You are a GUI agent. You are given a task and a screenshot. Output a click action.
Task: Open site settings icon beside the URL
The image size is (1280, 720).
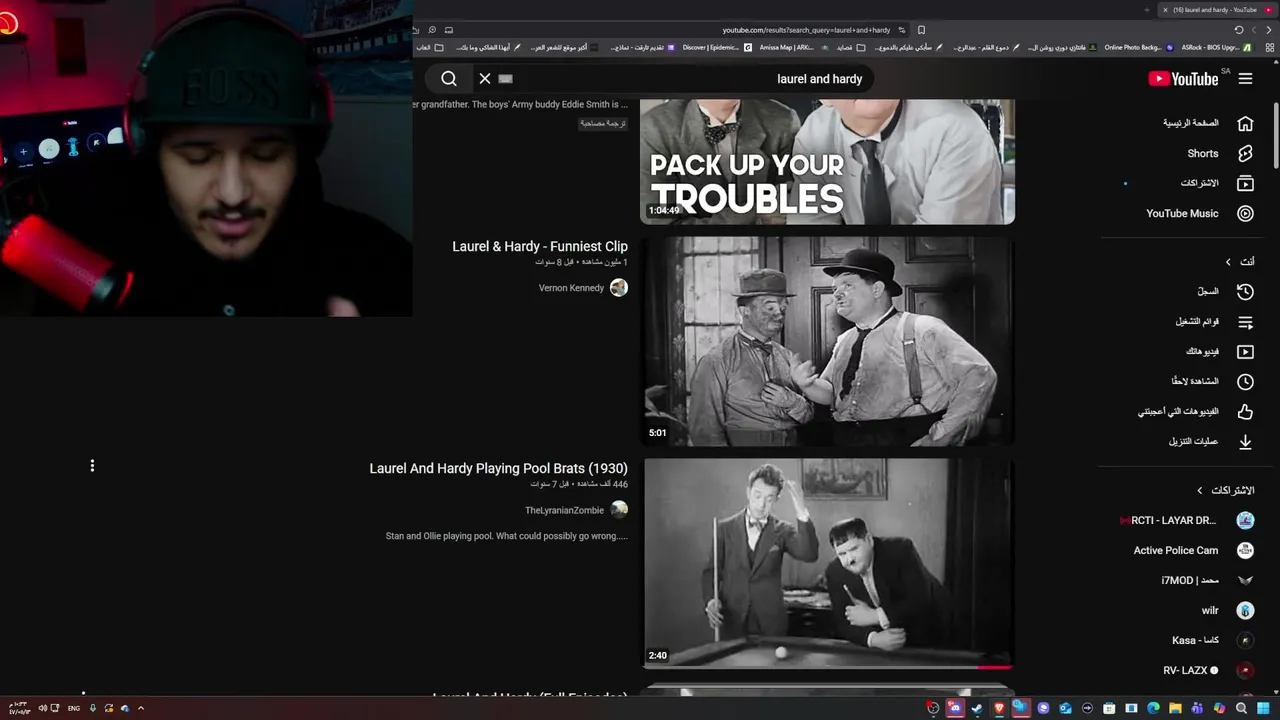point(902,30)
